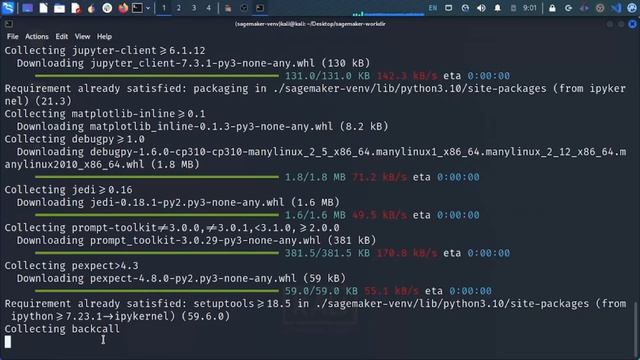Open the Chromium browser launcher
Viewport: 640px width, 360px height.
[x=107, y=8]
